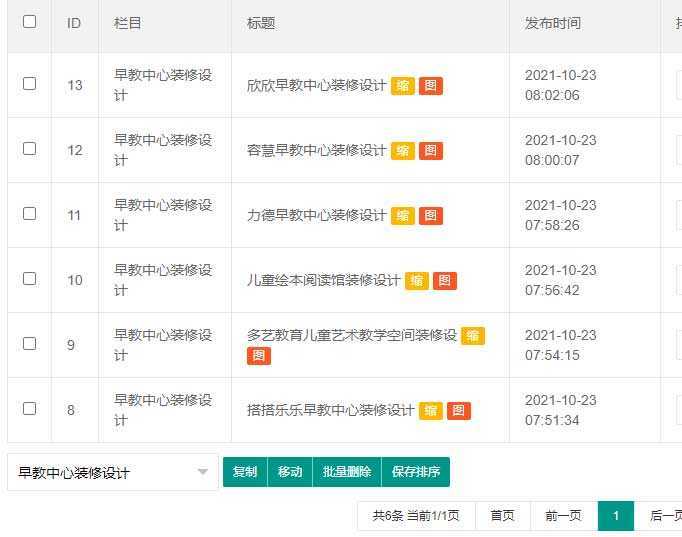Open title 多艺教育儿童艺术教学空间装修设
This screenshot has height=537, width=682.
pos(351,336)
